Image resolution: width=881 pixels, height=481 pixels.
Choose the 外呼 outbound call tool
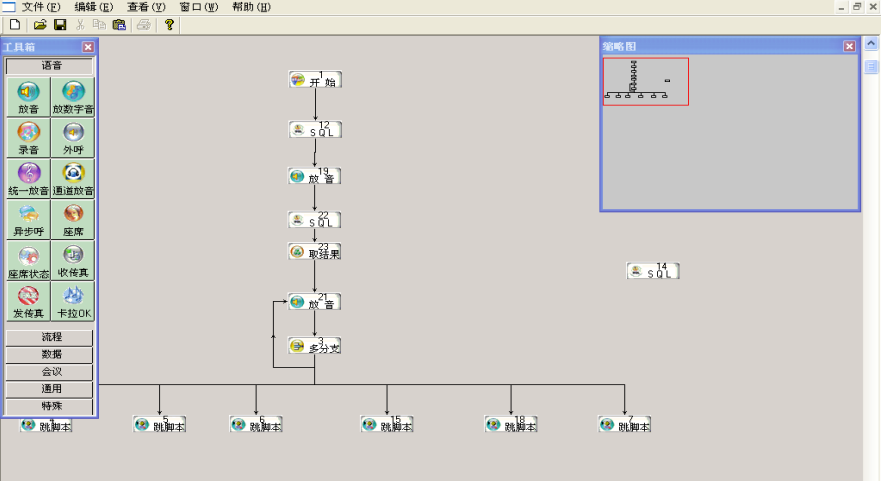pyautogui.click(x=73, y=138)
